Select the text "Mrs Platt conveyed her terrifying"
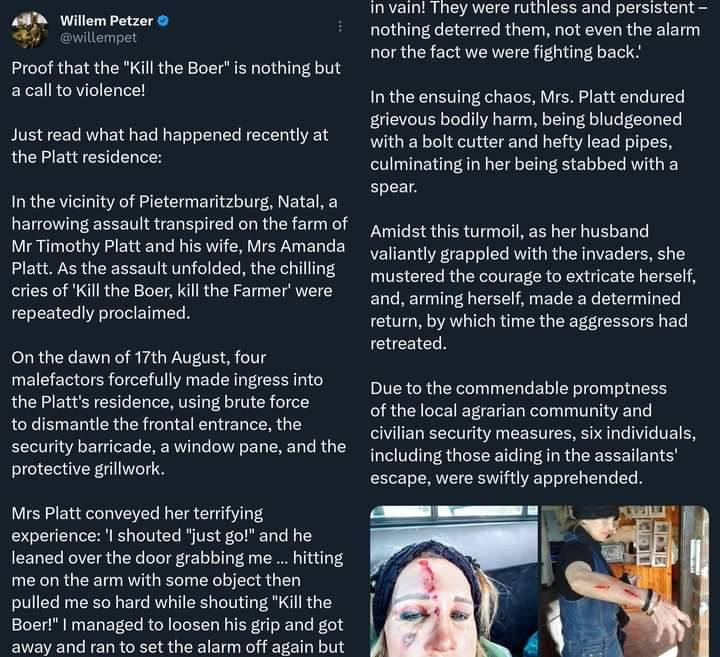 [137, 513]
